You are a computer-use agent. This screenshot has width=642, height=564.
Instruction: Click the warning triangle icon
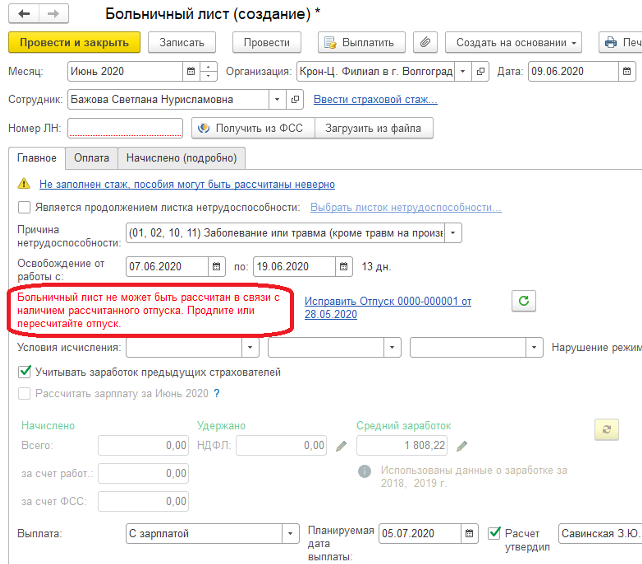(x=24, y=183)
